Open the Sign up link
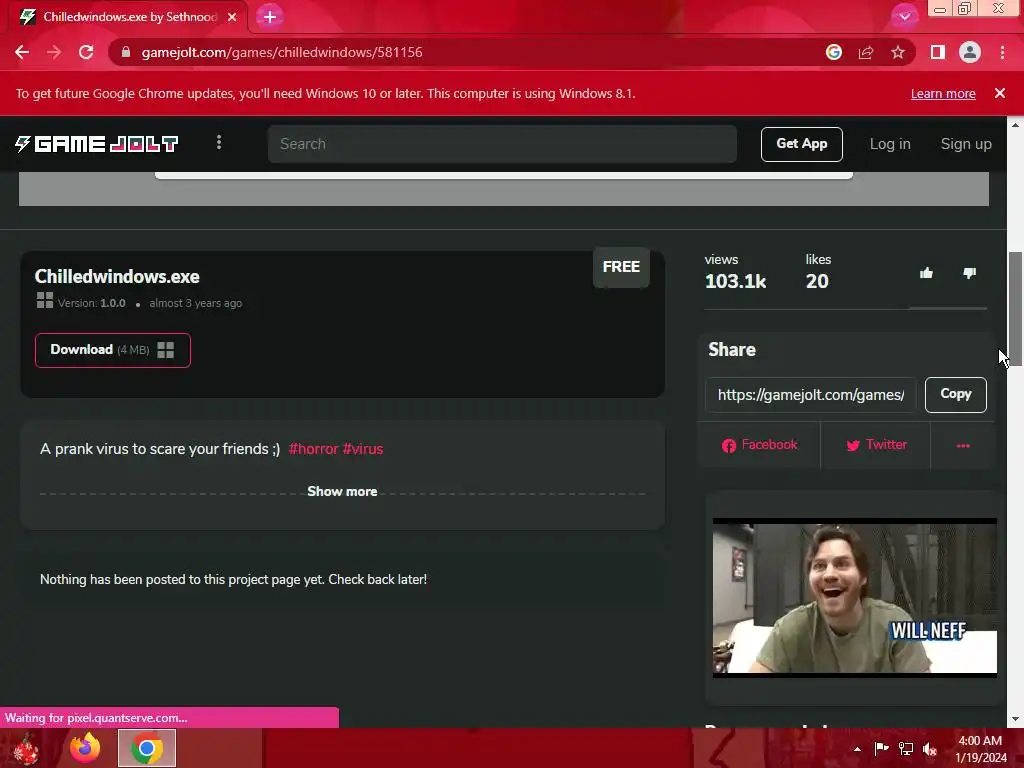The height and width of the screenshot is (768, 1024). coord(966,144)
